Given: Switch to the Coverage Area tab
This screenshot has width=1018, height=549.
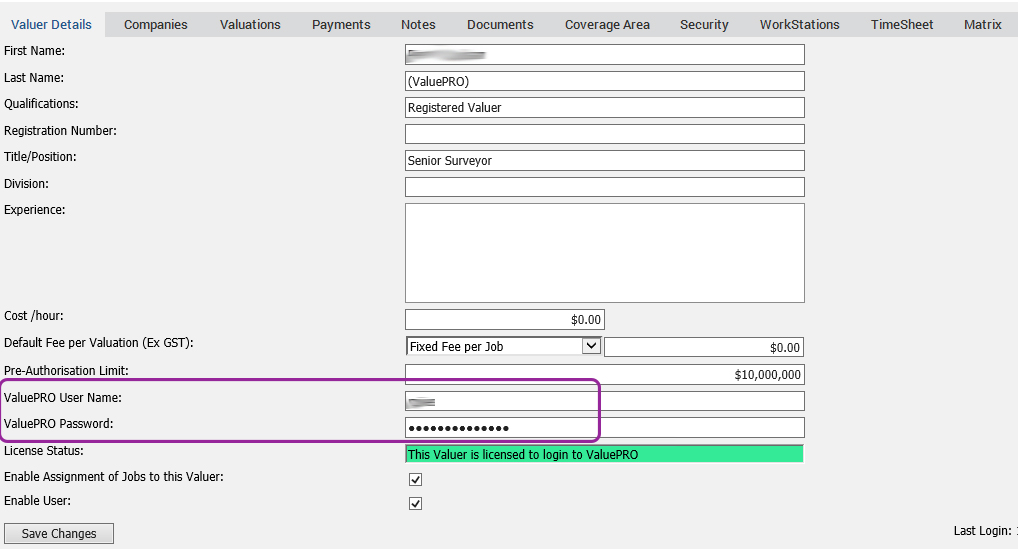Looking at the screenshot, I should 607,25.
